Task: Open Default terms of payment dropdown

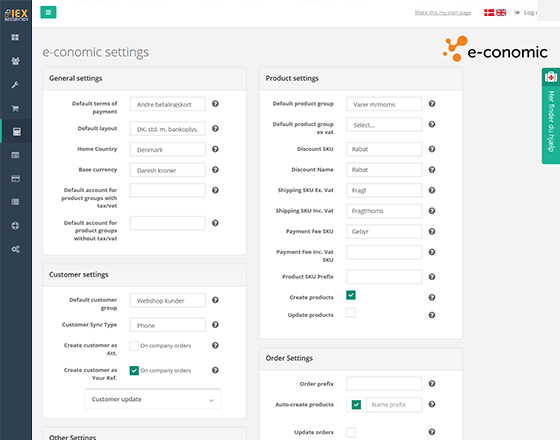Action: tap(168, 104)
